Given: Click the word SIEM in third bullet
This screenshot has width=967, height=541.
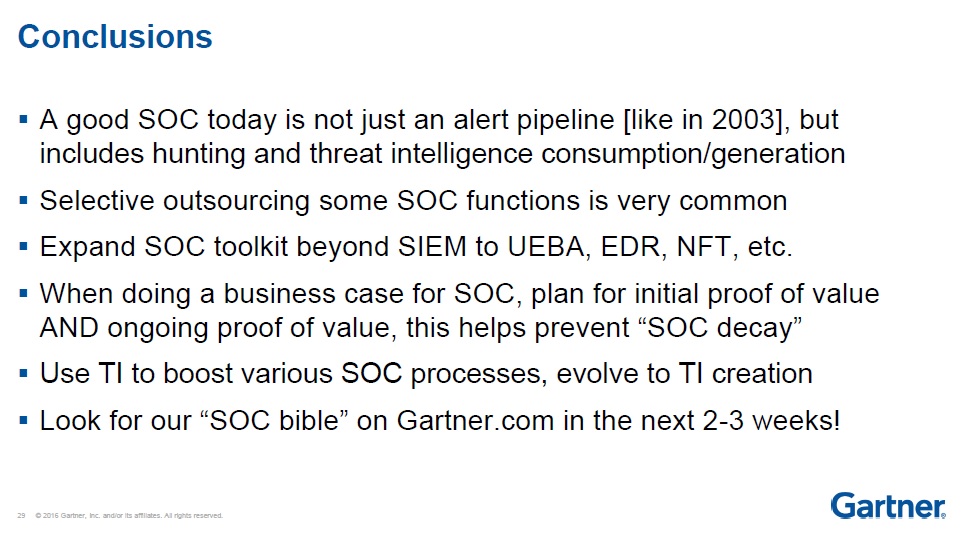Looking at the screenshot, I should [432, 247].
